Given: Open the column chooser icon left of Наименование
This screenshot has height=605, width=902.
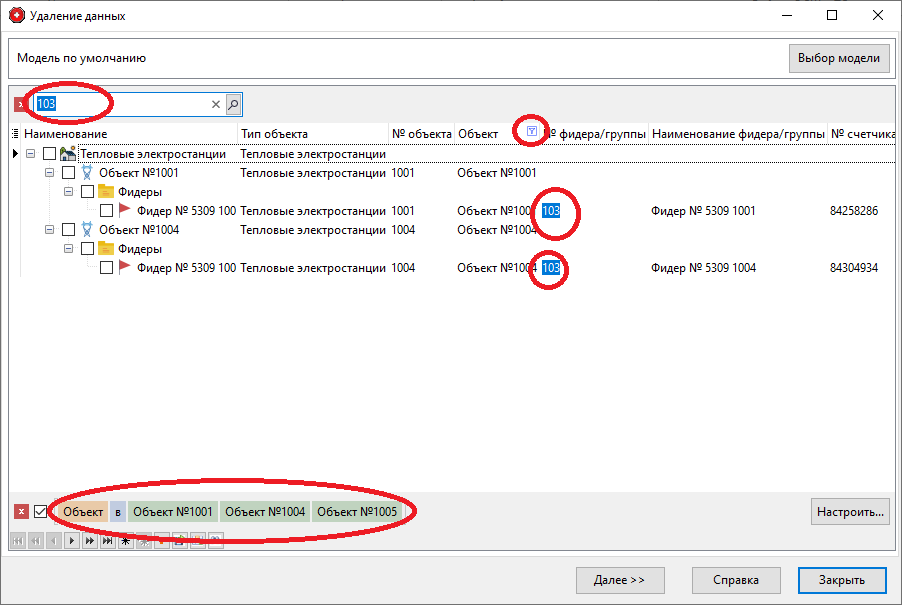Looking at the screenshot, I should coord(14,134).
